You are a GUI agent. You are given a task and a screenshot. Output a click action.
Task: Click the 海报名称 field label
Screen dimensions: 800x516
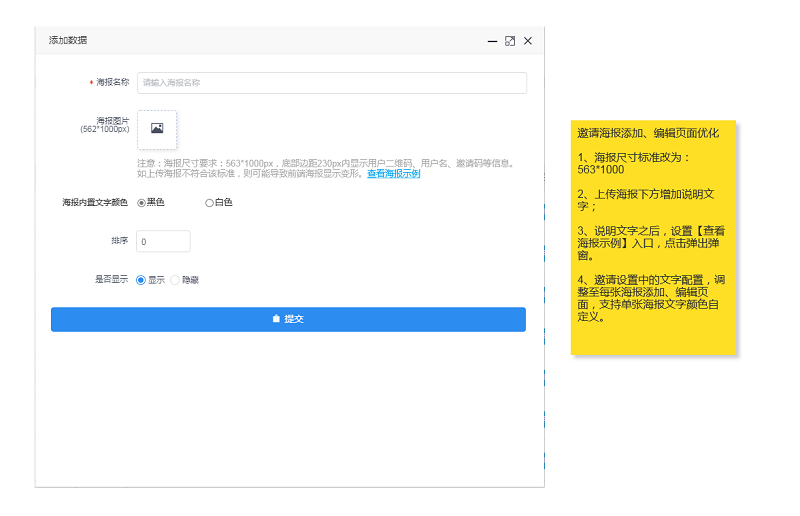(x=113, y=82)
